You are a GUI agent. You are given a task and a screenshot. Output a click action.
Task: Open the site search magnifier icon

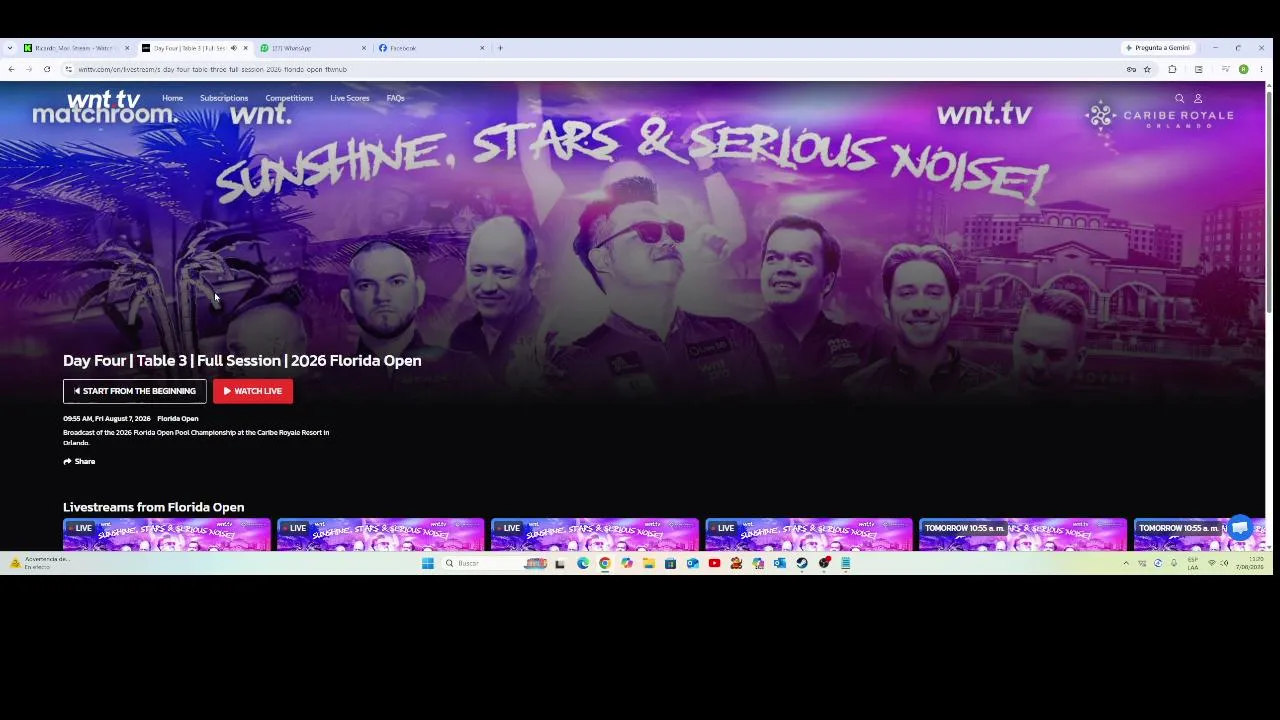(1179, 98)
